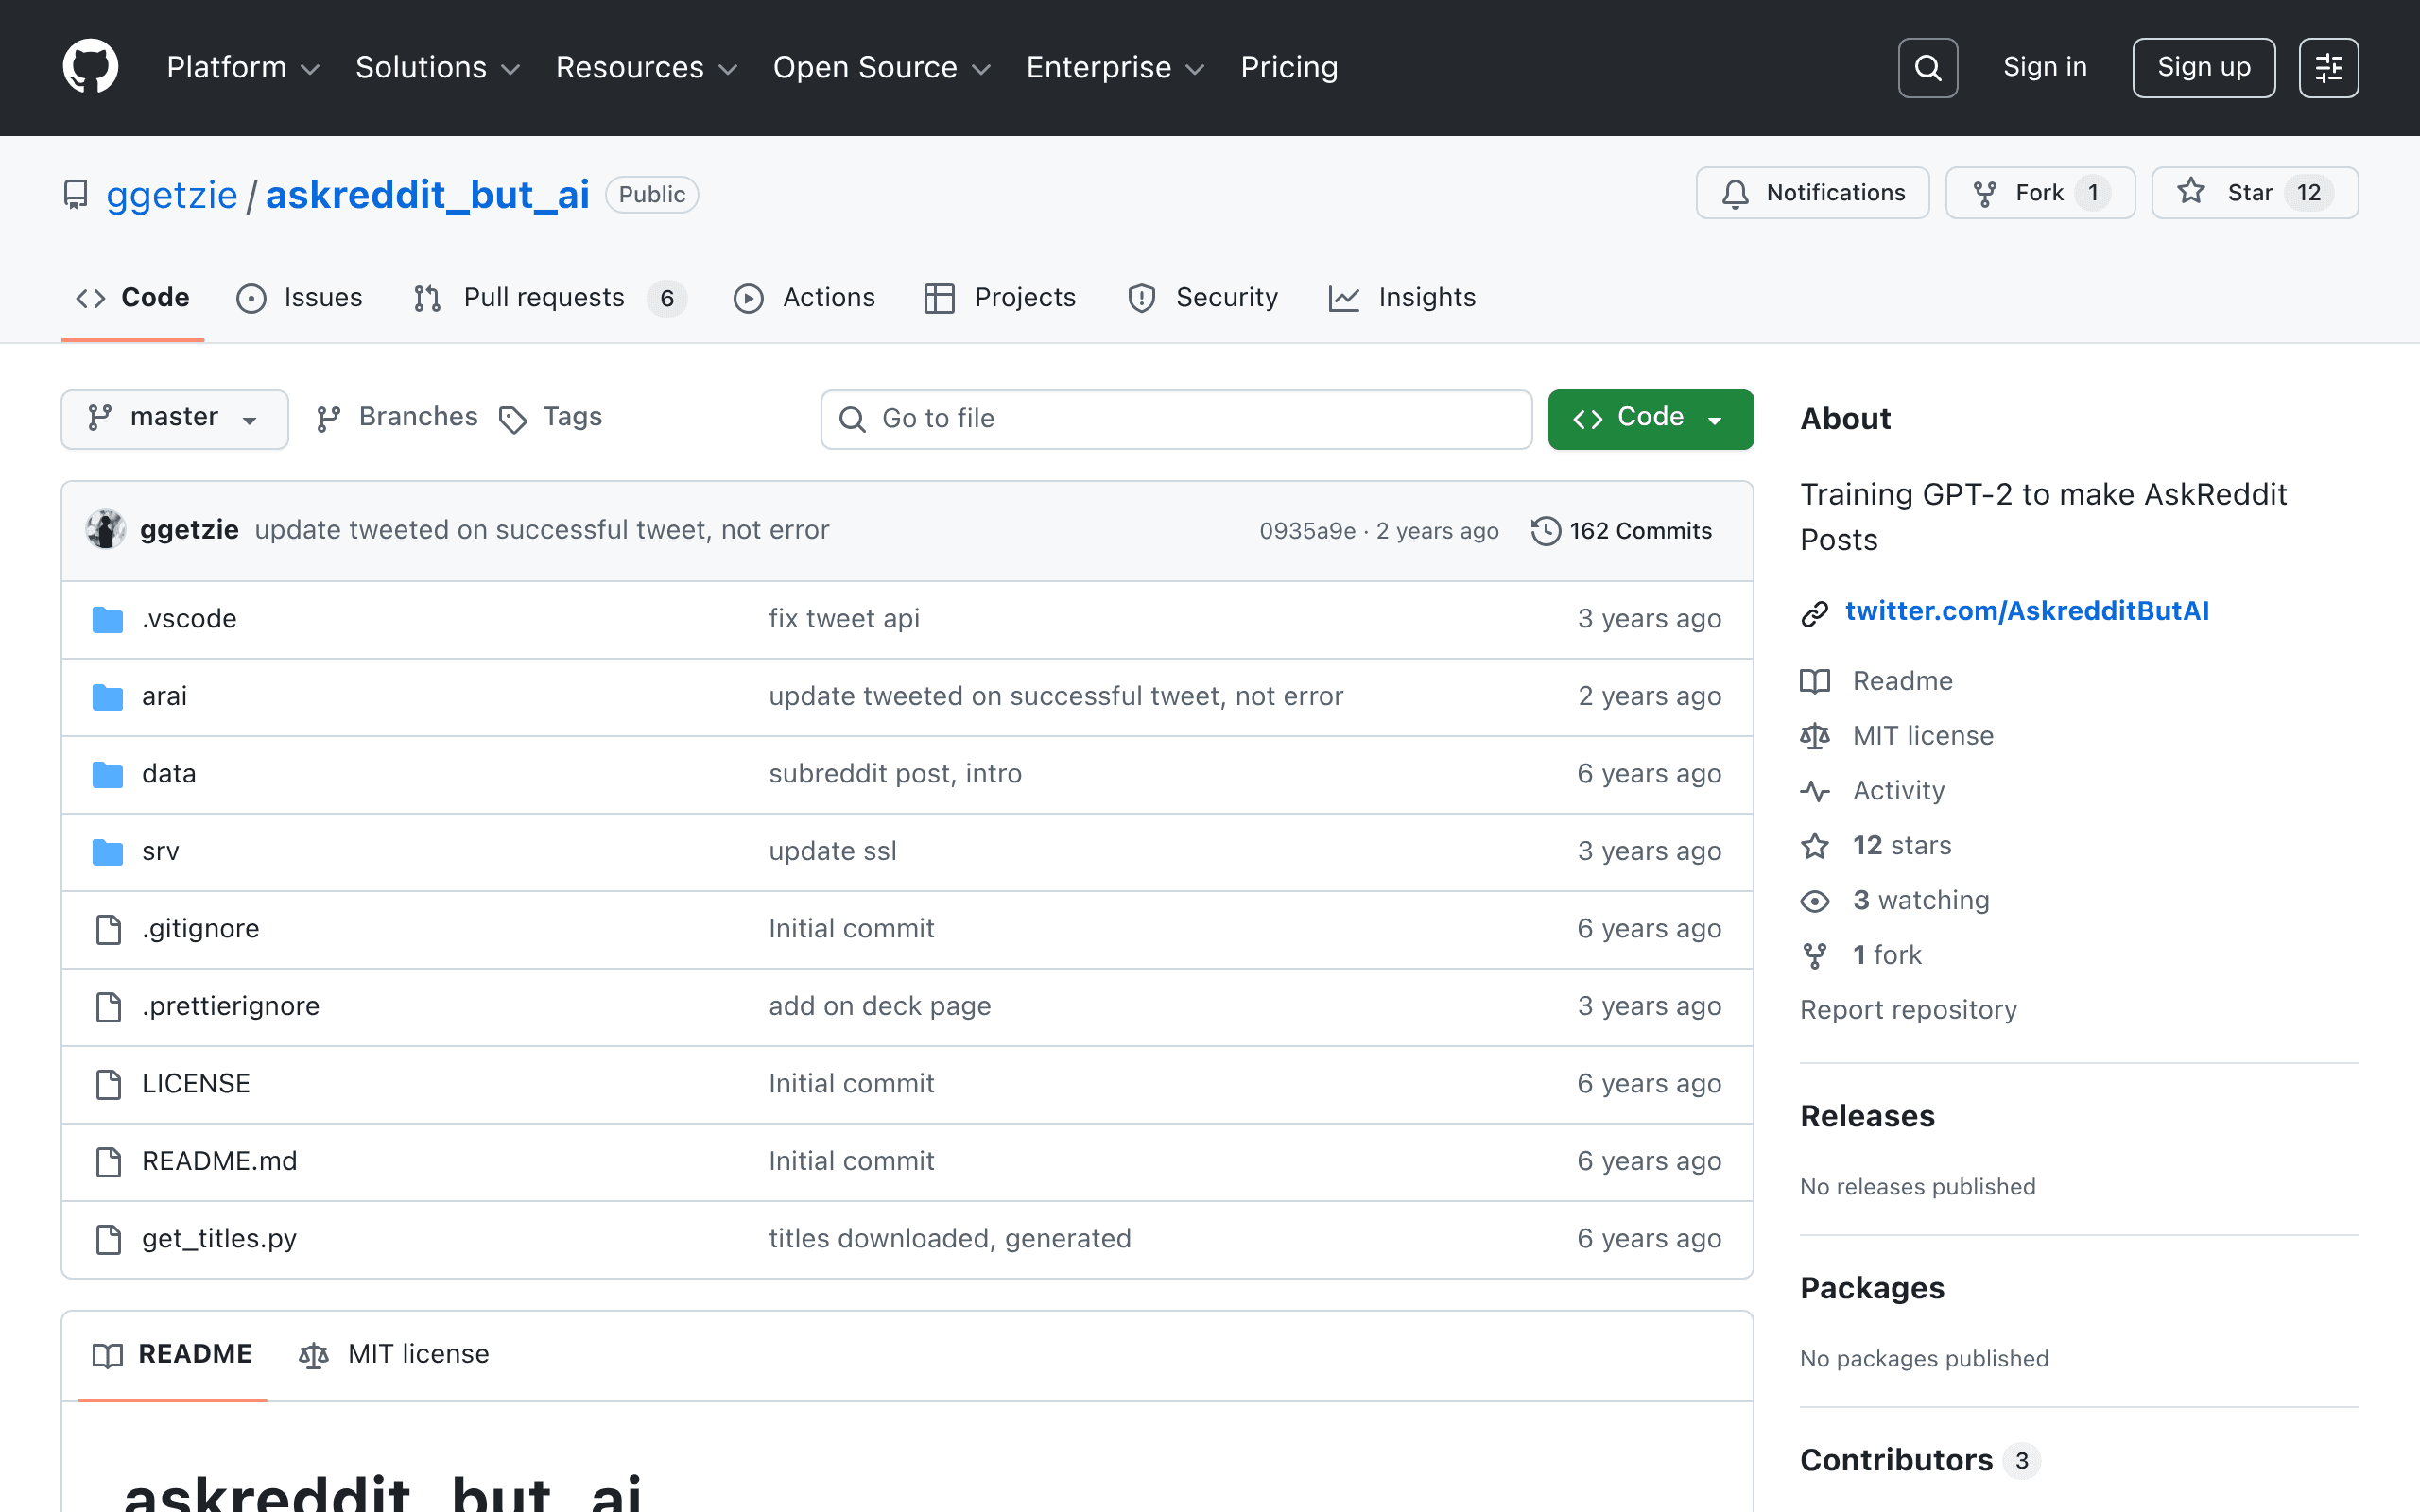Image resolution: width=2420 pixels, height=1512 pixels.
Task: Switch to the Security tab
Action: point(1203,298)
